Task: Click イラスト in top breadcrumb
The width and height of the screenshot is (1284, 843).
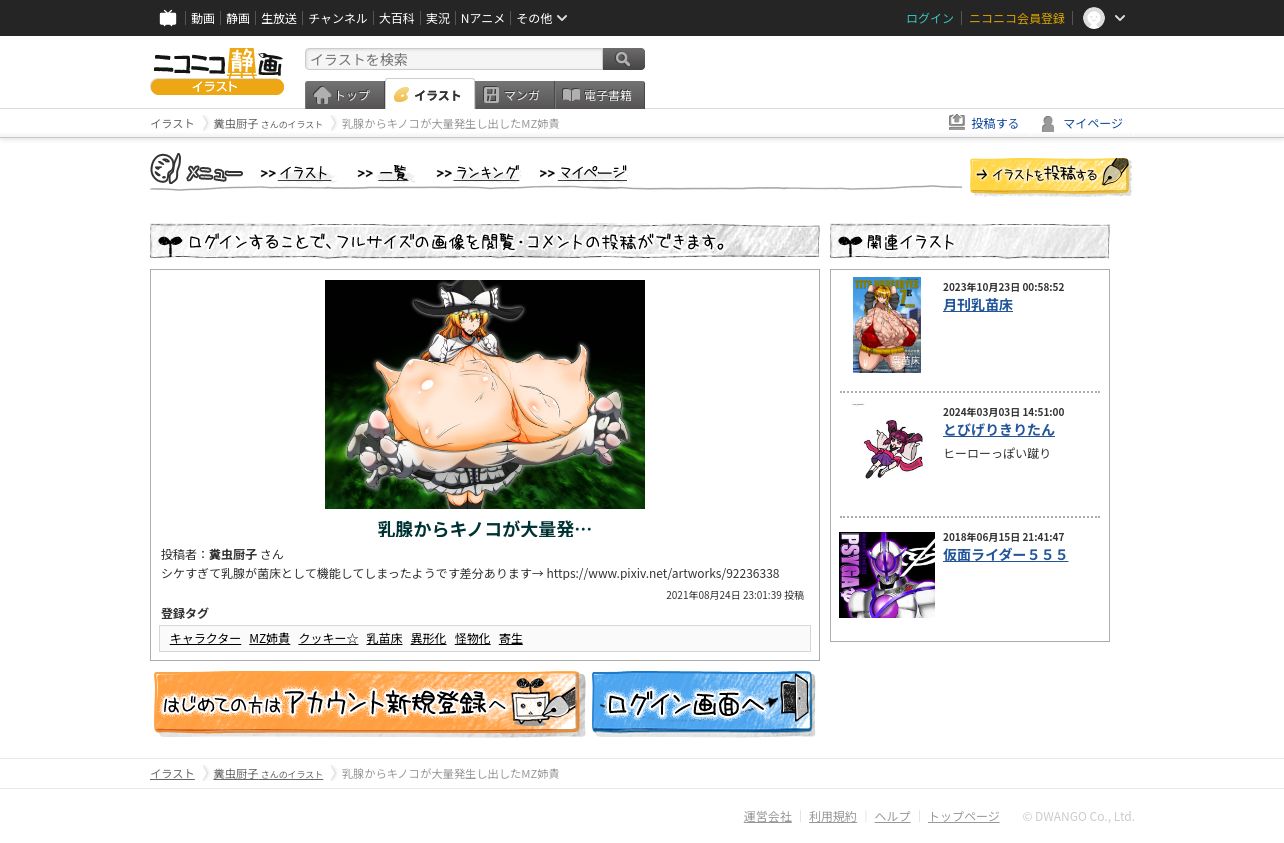Action: point(172,123)
